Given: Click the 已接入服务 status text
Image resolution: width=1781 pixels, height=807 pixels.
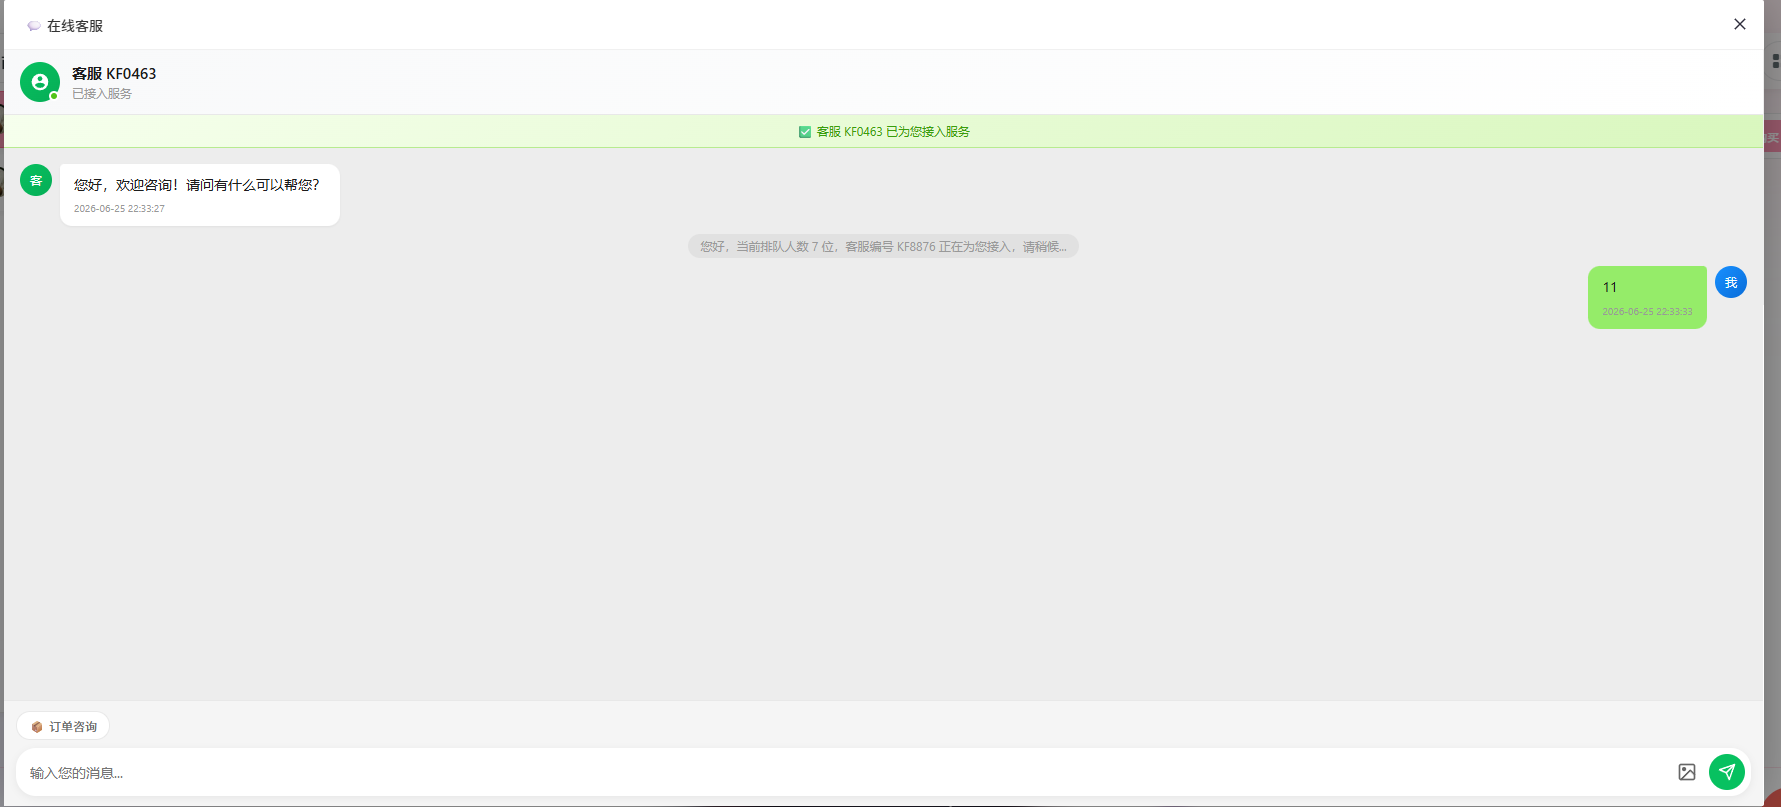Looking at the screenshot, I should tap(102, 94).
